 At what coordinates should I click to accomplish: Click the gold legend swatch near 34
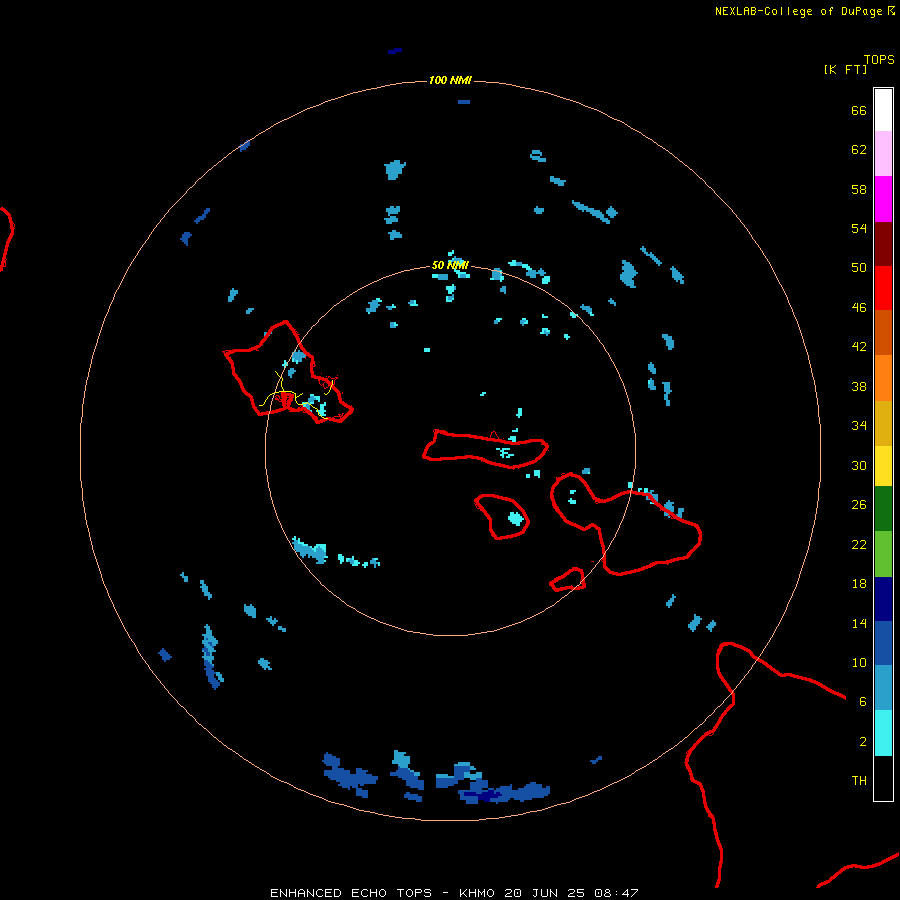tap(883, 423)
